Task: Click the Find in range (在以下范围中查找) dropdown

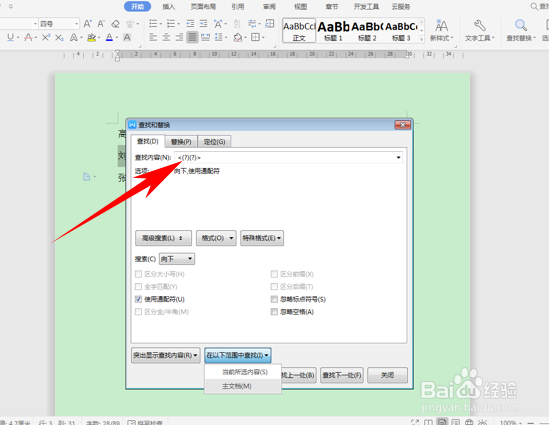Action: click(238, 355)
